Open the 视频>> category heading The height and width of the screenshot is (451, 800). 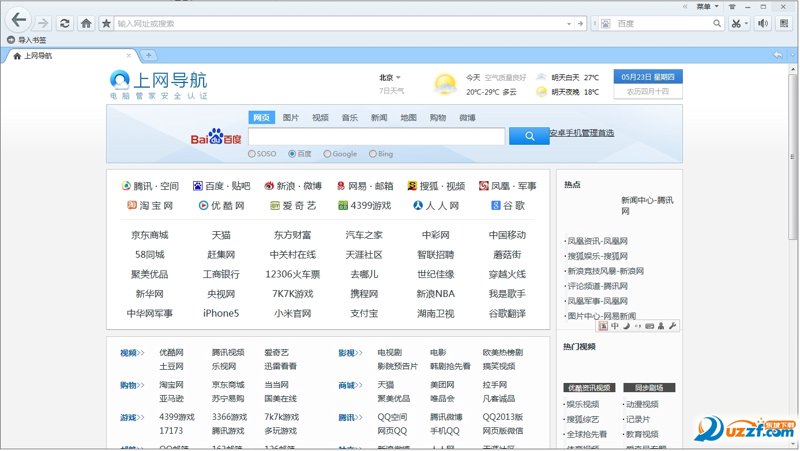[132, 353]
